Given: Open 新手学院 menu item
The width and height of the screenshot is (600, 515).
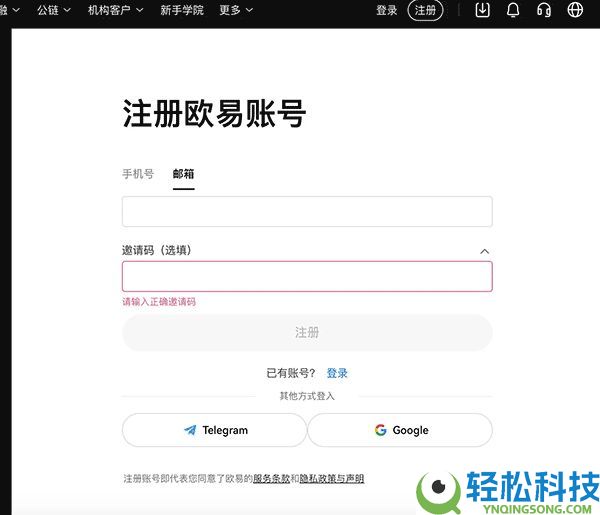Looking at the screenshot, I should point(182,10).
